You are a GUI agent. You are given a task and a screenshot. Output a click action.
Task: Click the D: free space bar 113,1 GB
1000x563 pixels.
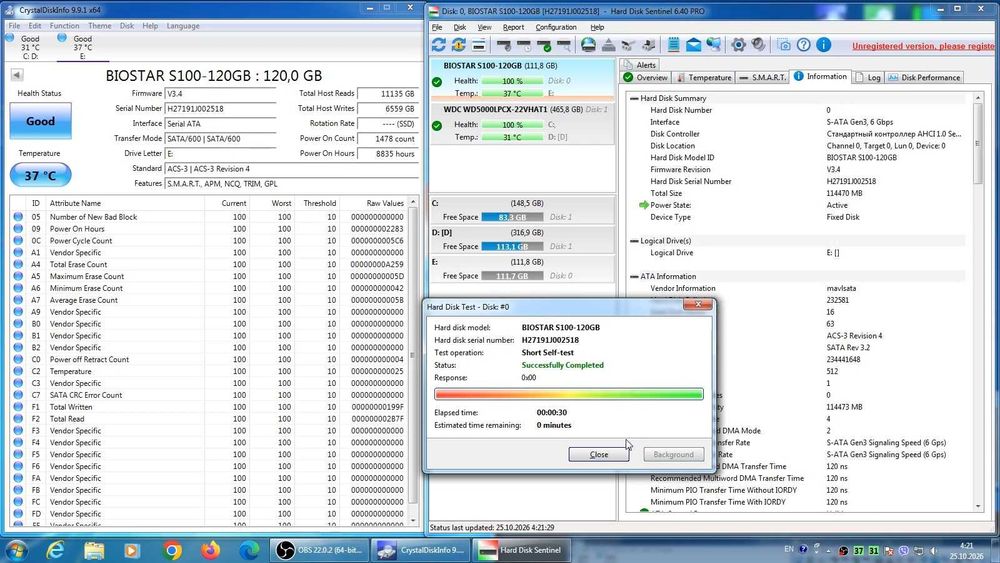click(512, 246)
